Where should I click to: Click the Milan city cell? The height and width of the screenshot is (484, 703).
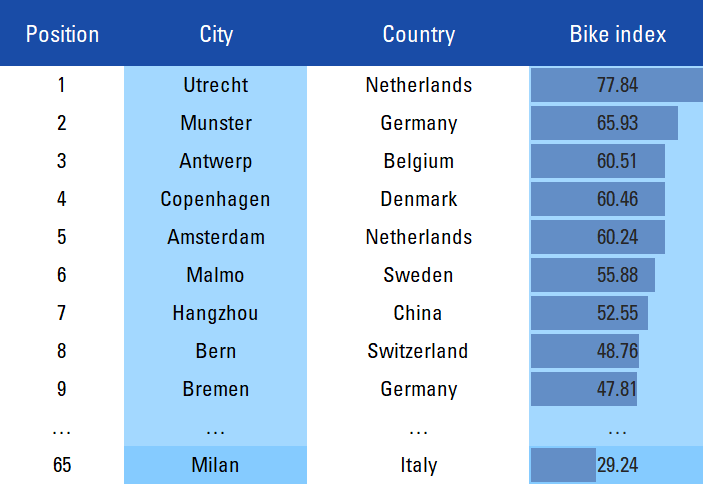click(x=216, y=465)
